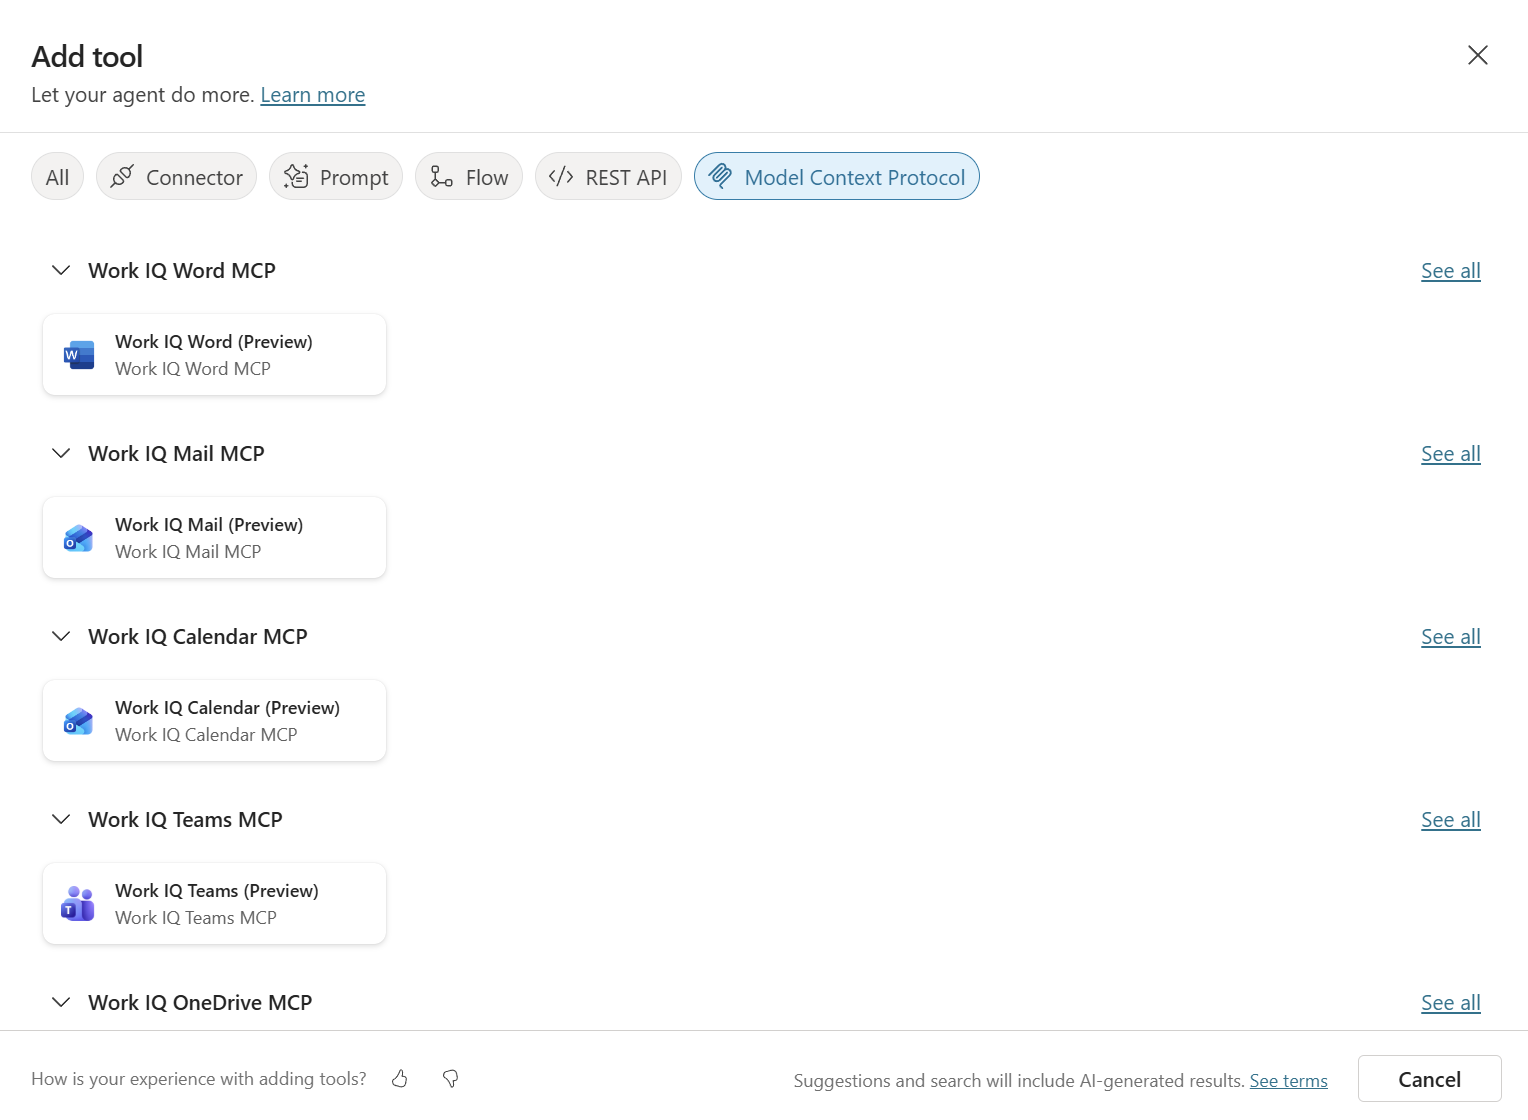Viewport: 1528px width, 1120px height.
Task: Select the Model Context Protocol filter pill
Action: (836, 176)
